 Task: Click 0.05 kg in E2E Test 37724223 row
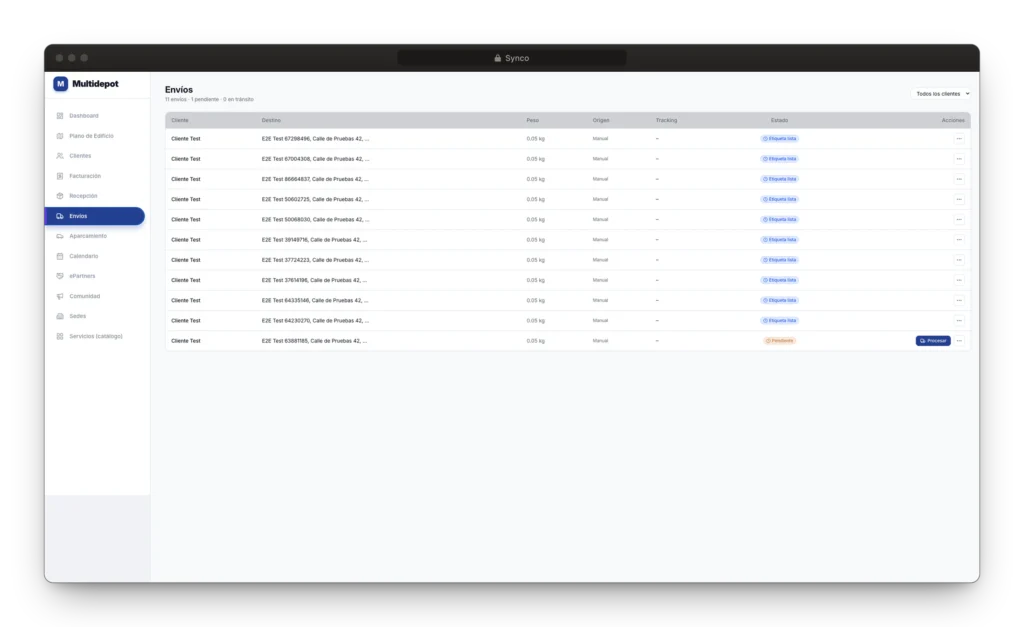pyautogui.click(x=536, y=260)
